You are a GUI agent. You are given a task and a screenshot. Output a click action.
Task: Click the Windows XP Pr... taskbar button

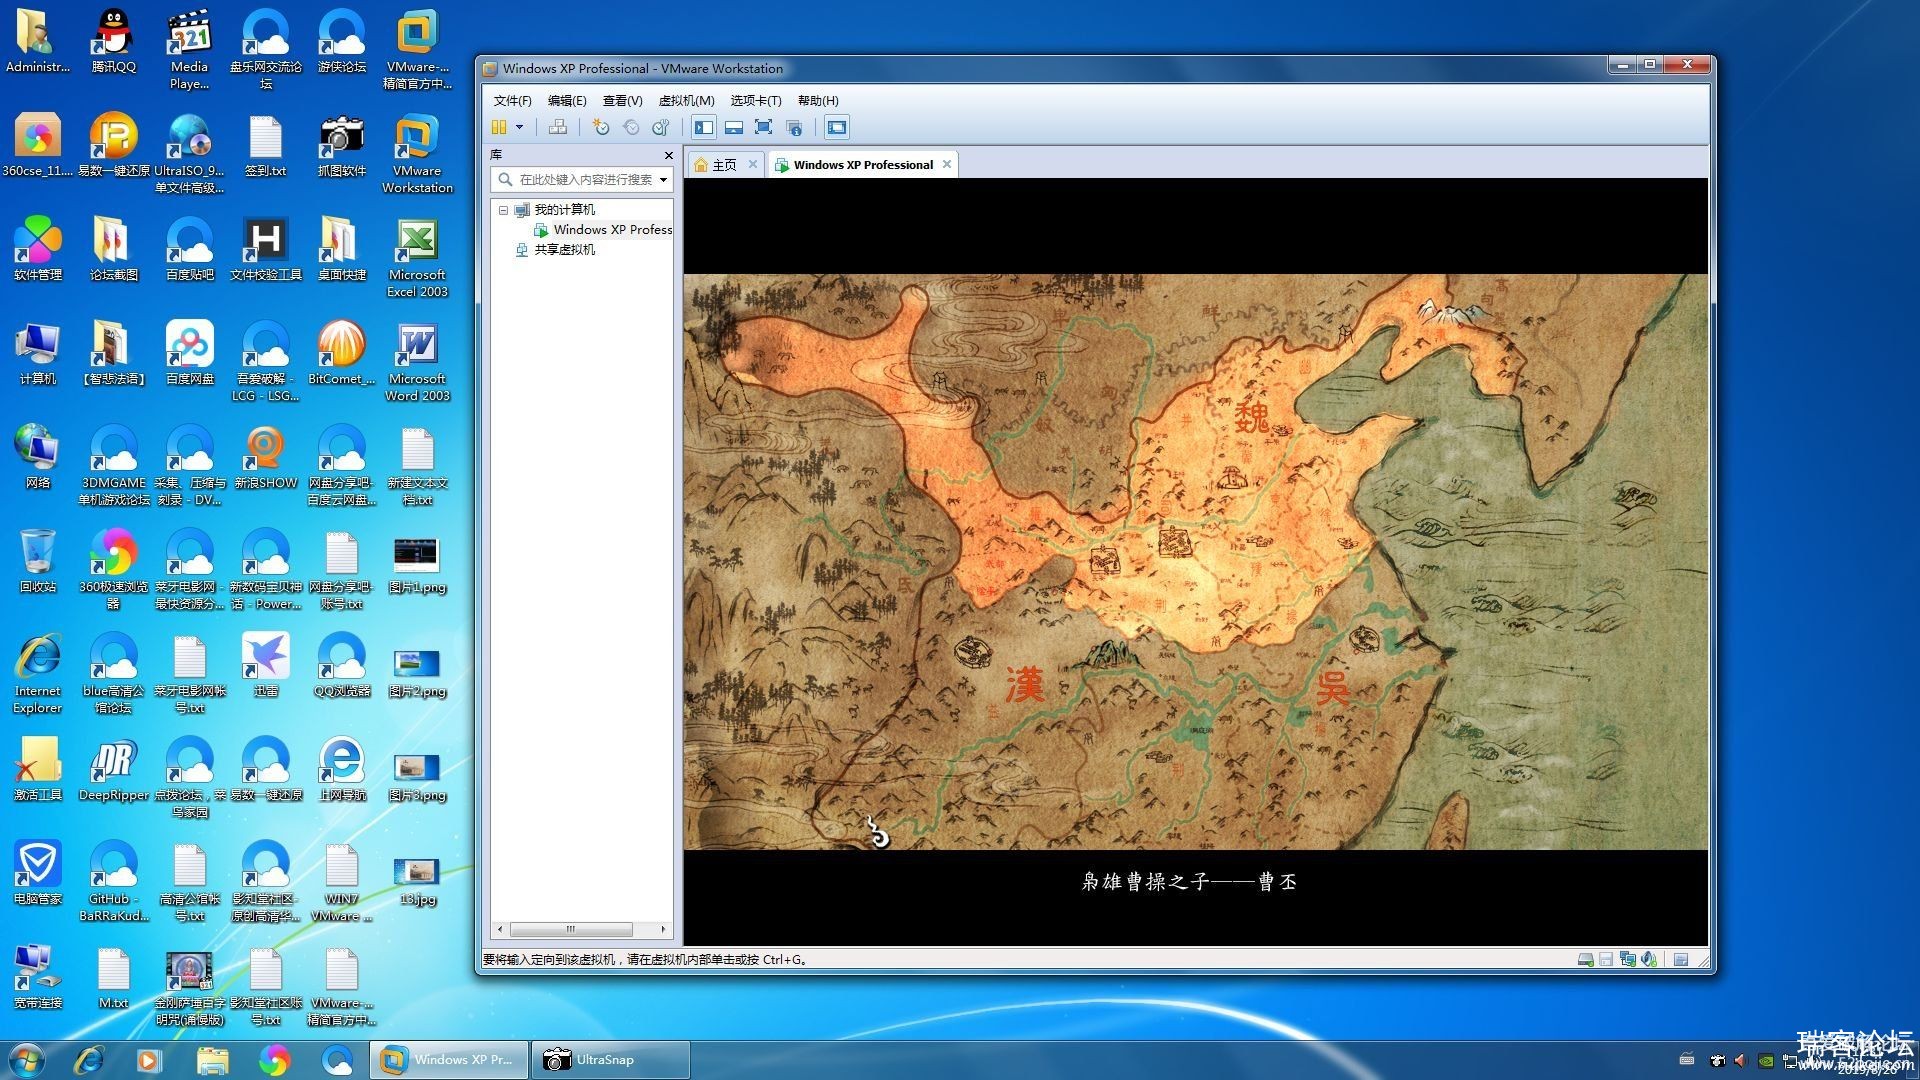pyautogui.click(x=448, y=1059)
